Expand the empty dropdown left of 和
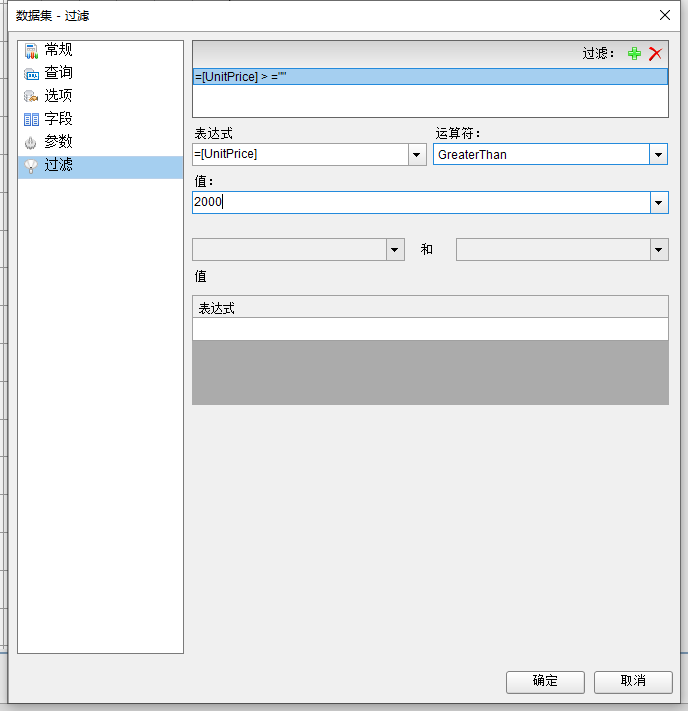This screenshot has height=711, width=688. (x=395, y=250)
